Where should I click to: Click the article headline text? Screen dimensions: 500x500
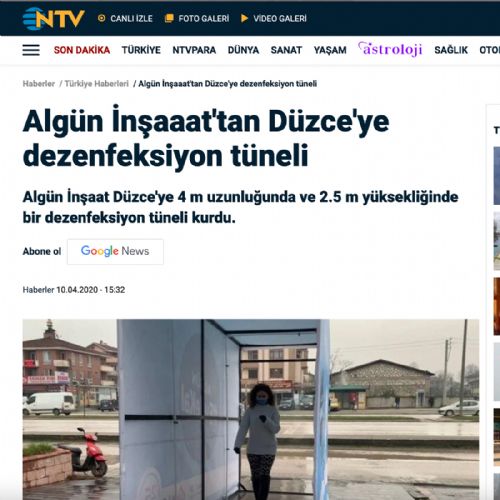[x=206, y=138]
